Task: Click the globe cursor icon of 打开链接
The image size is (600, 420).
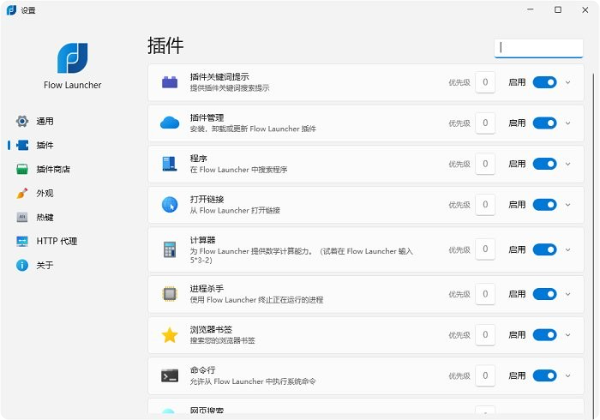Action: coord(170,205)
